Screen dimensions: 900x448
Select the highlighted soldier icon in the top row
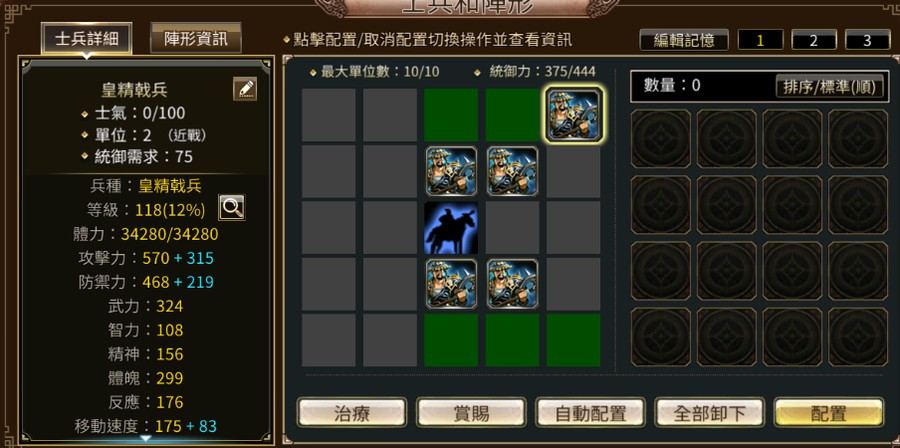tap(573, 114)
